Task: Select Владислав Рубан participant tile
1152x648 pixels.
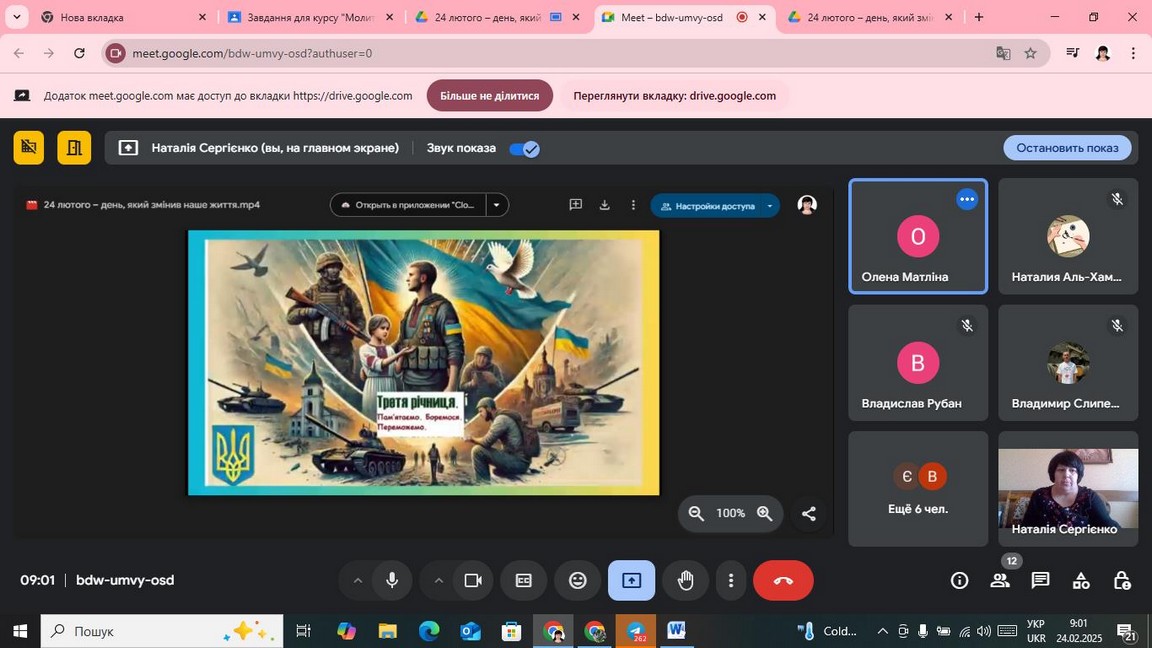Action: click(918, 363)
